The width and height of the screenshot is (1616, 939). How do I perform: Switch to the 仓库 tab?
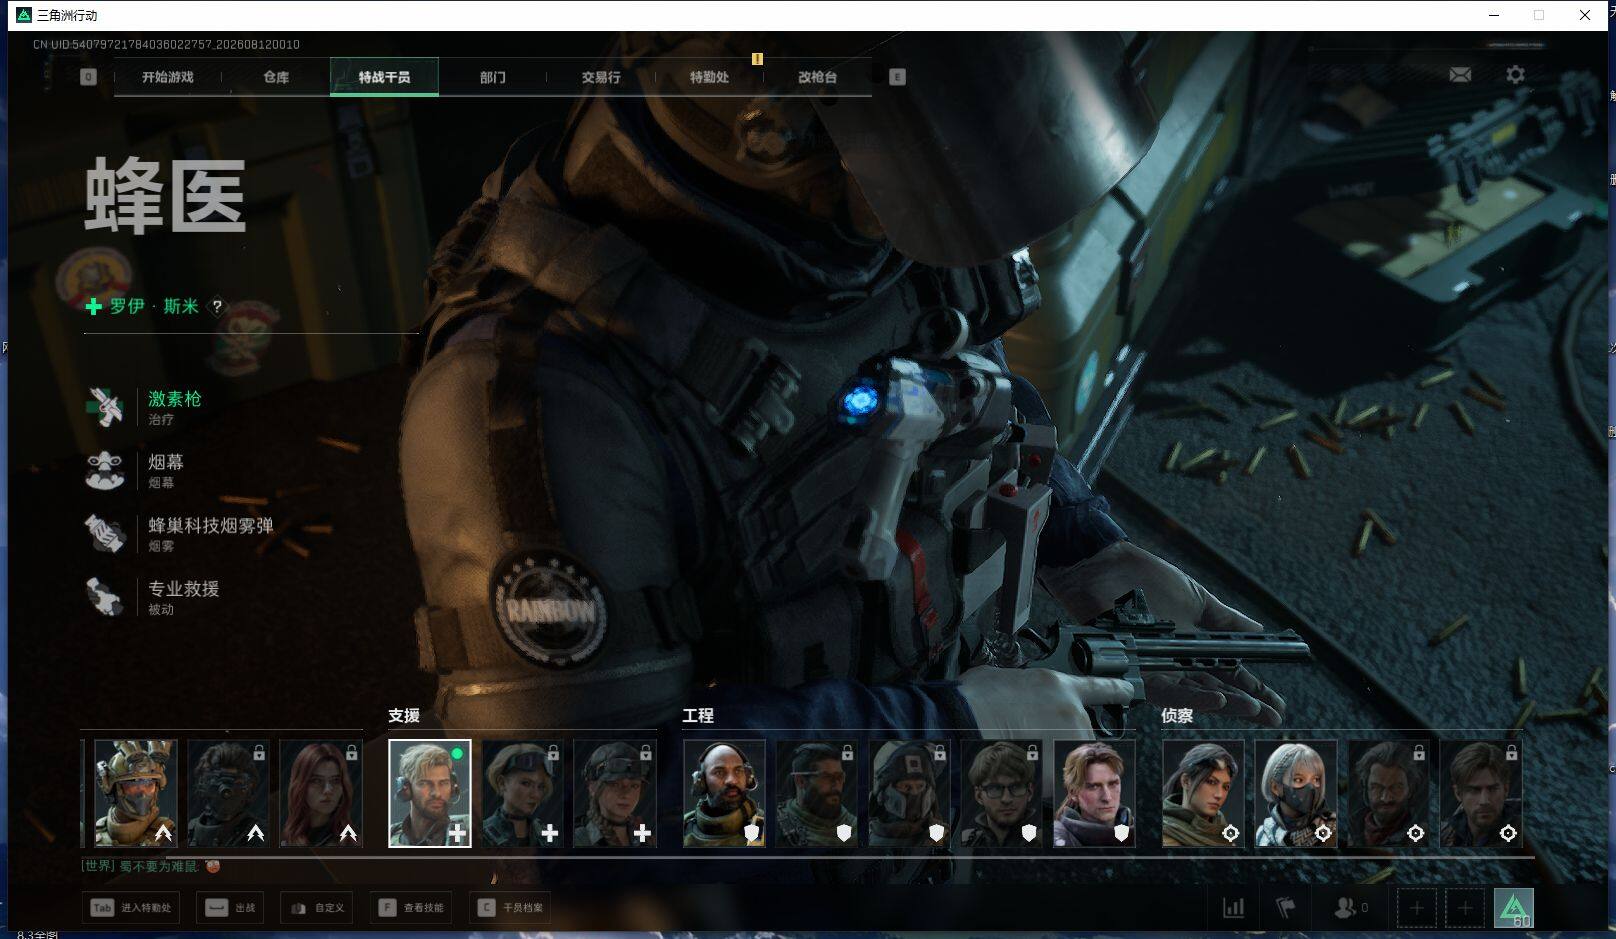tap(276, 77)
